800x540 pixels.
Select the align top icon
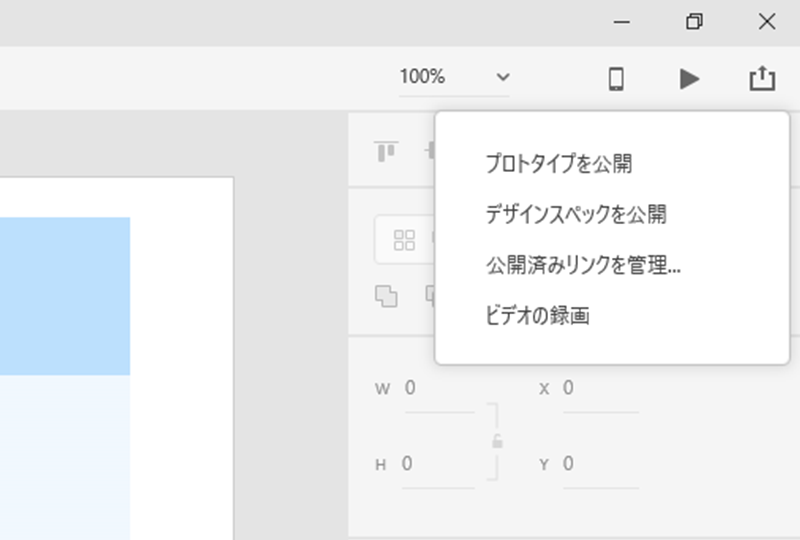point(386,152)
